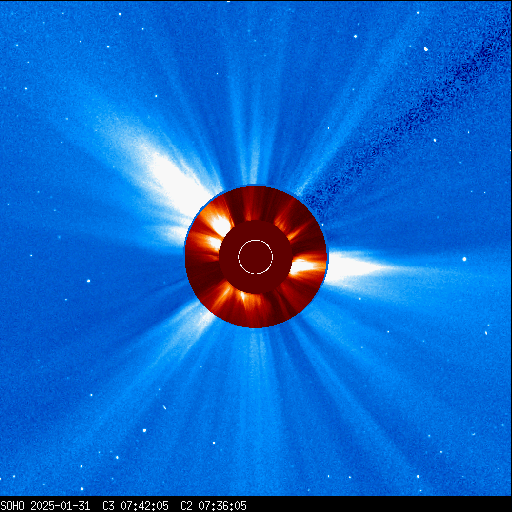Click the white solar disk outline circle
The image size is (512, 512).
(256, 257)
